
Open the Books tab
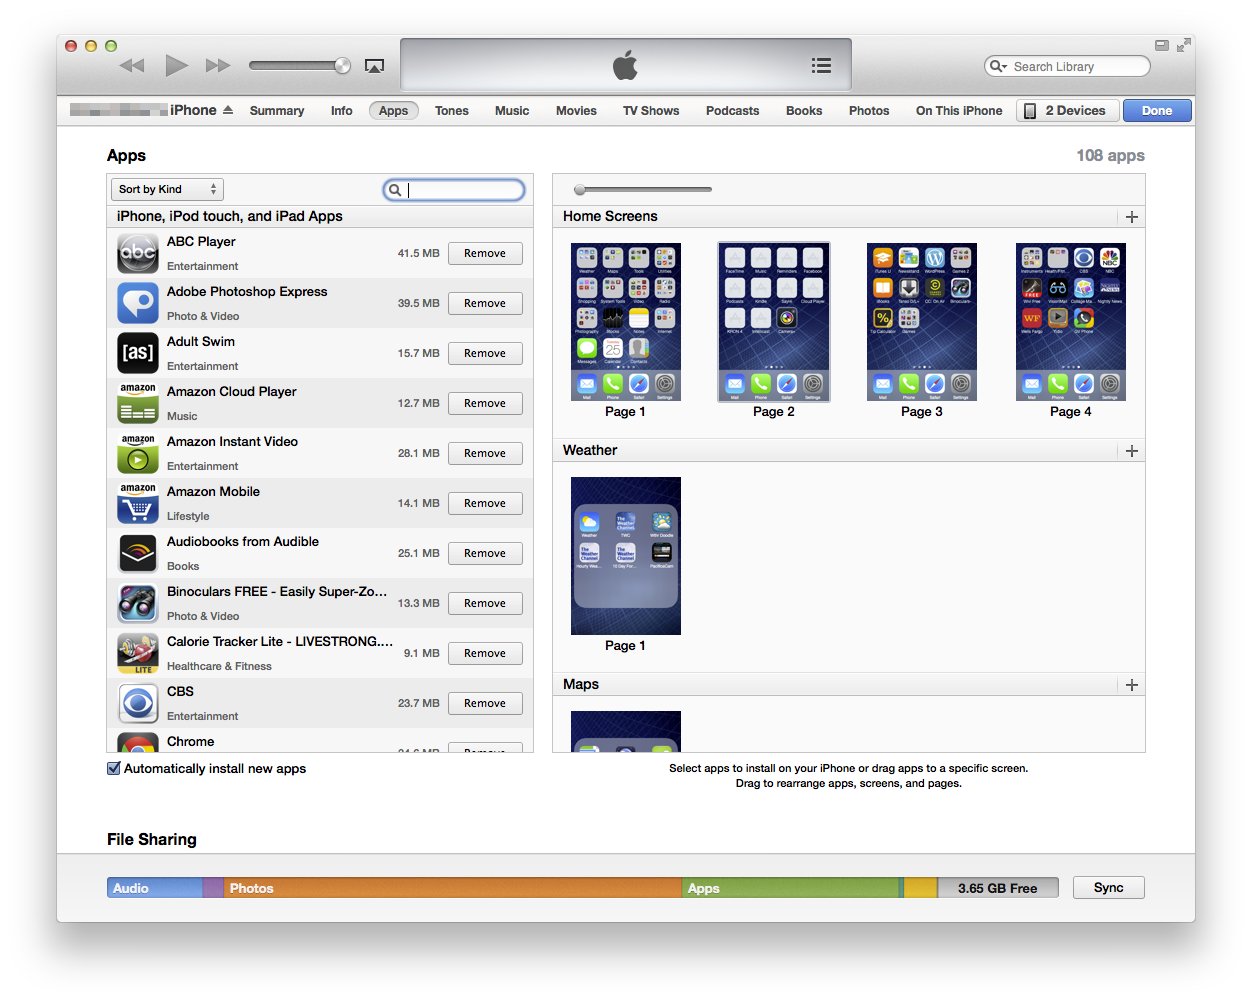[x=804, y=111]
